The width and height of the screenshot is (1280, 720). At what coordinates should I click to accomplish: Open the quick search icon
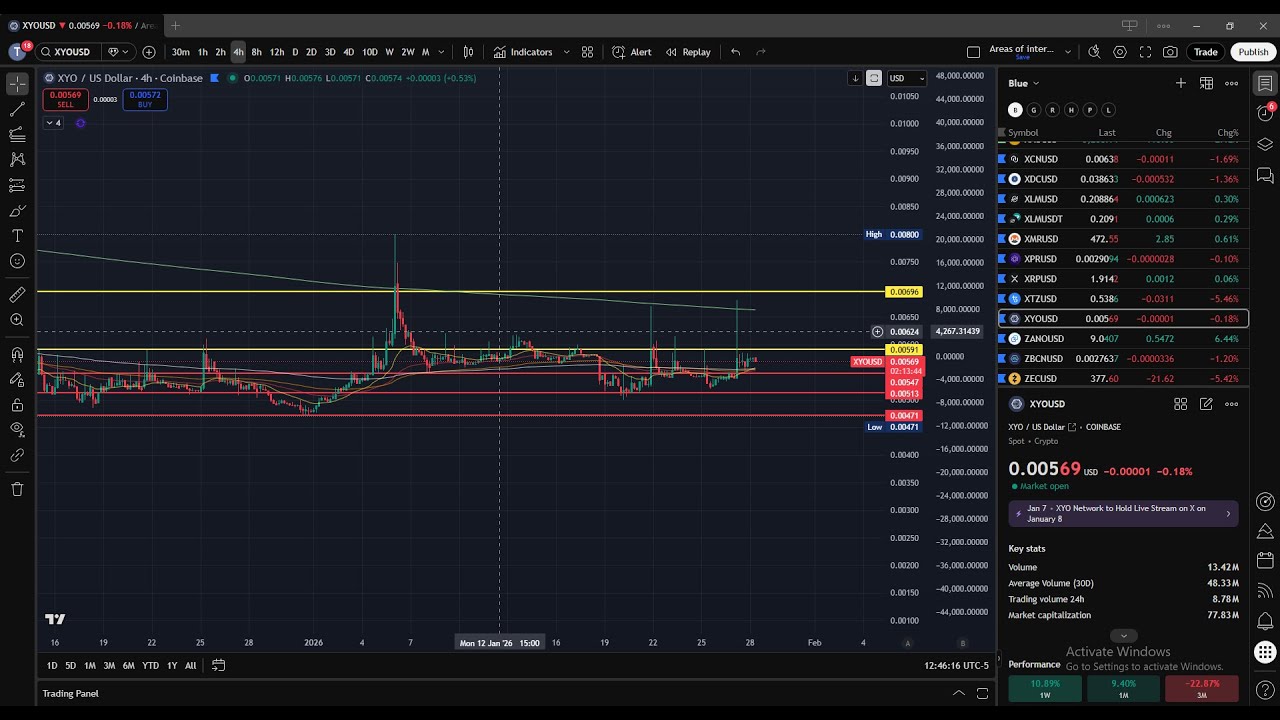[1094, 52]
